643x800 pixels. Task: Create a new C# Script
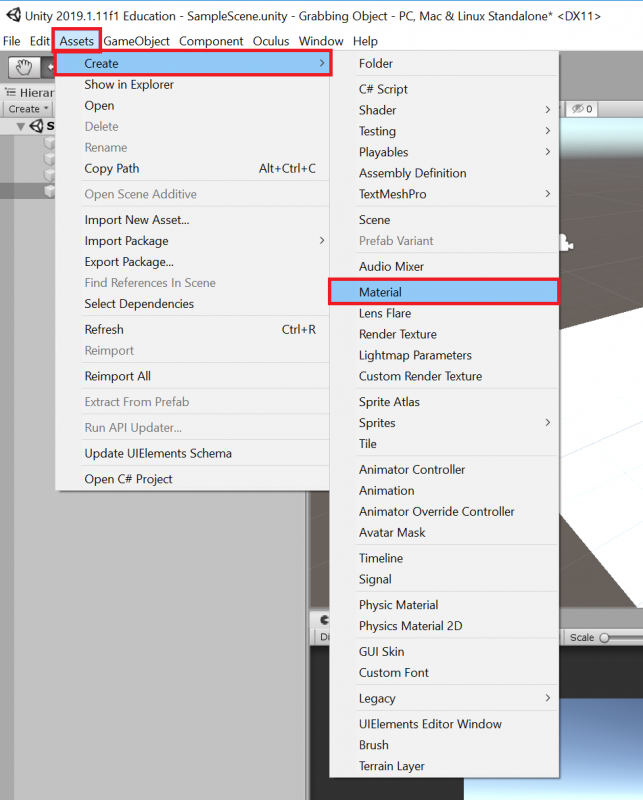pyautogui.click(x=444, y=89)
